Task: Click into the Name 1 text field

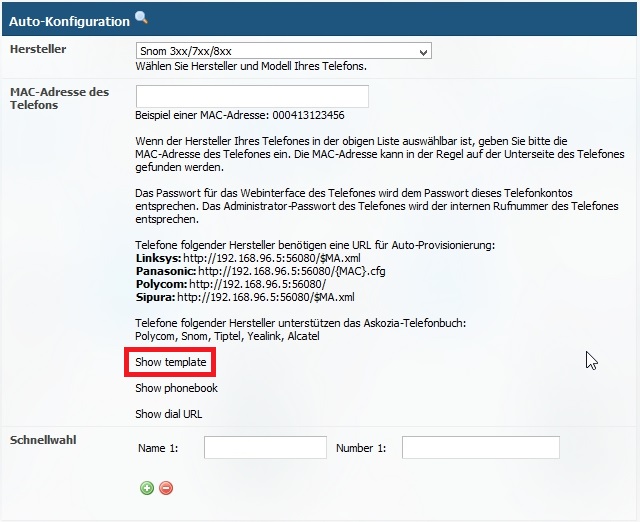Action: [x=265, y=448]
